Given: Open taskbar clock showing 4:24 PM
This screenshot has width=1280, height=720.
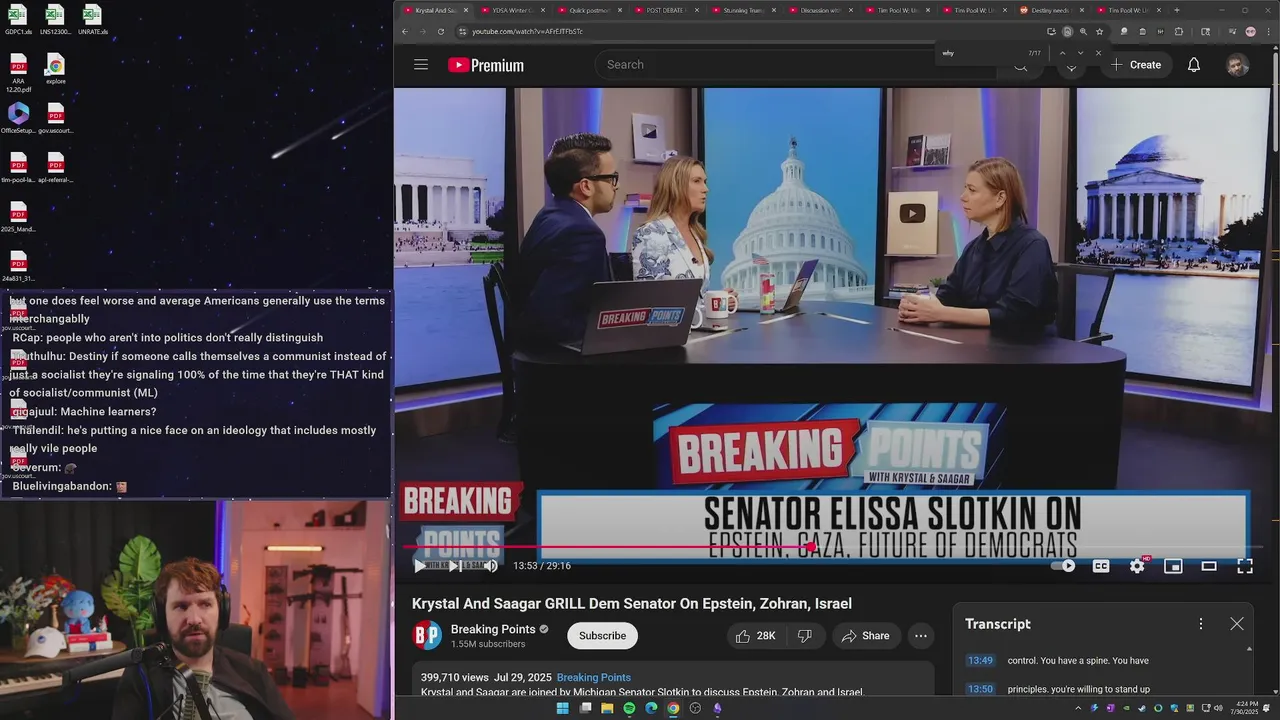Looking at the screenshot, I should (1245, 708).
